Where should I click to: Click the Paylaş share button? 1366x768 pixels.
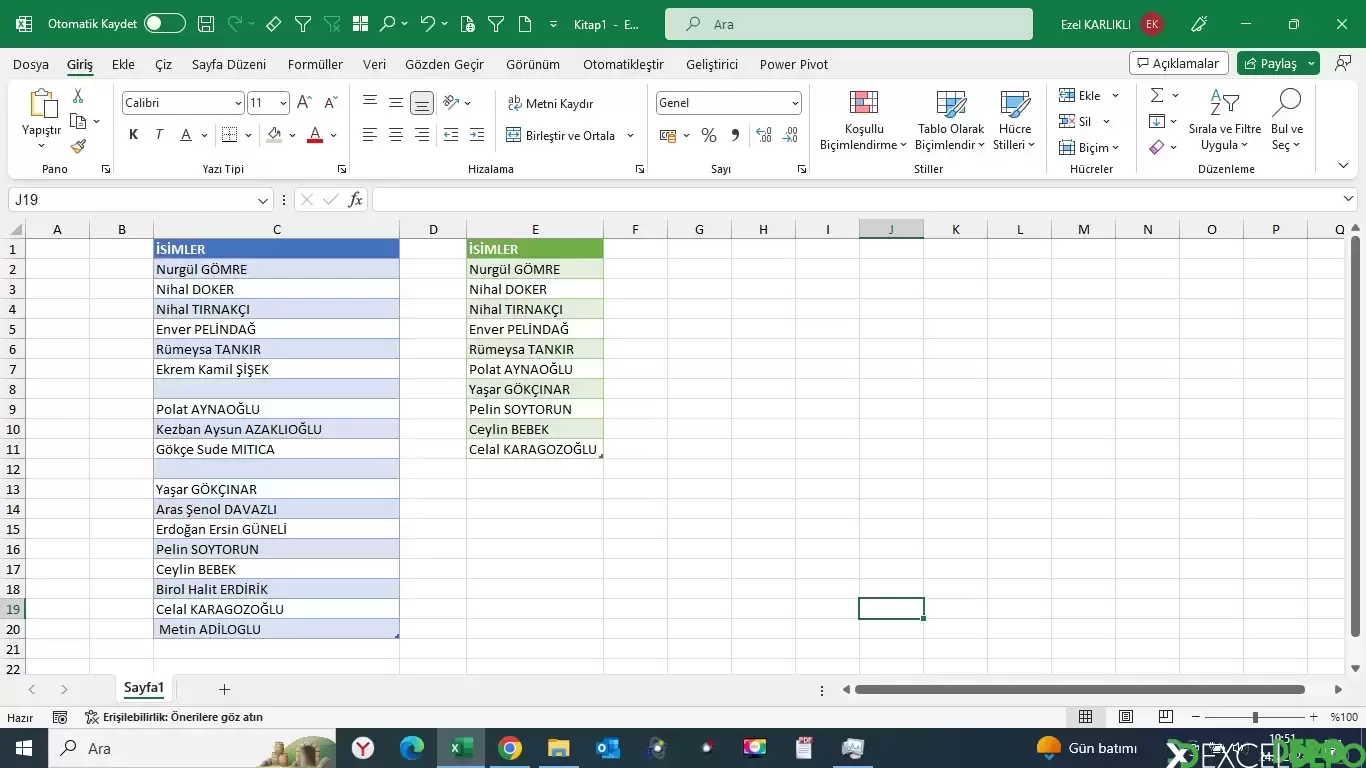coord(1270,63)
